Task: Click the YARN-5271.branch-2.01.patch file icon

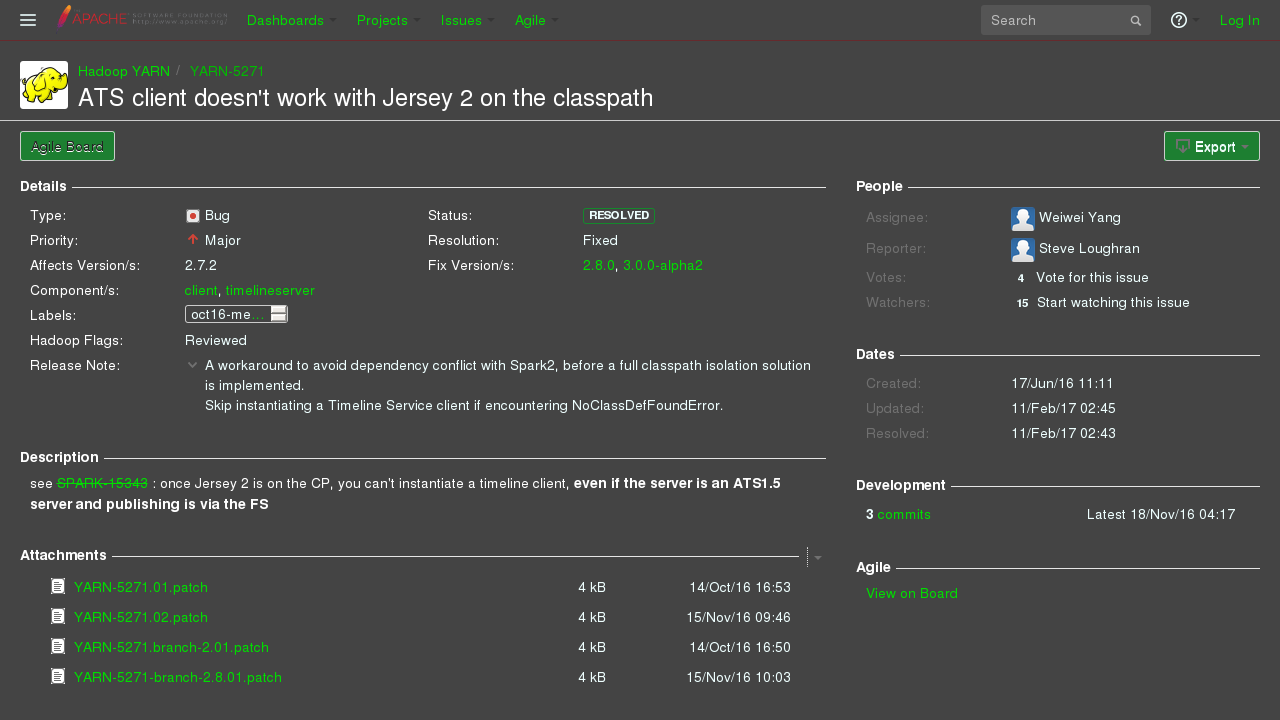Action: [x=58, y=647]
